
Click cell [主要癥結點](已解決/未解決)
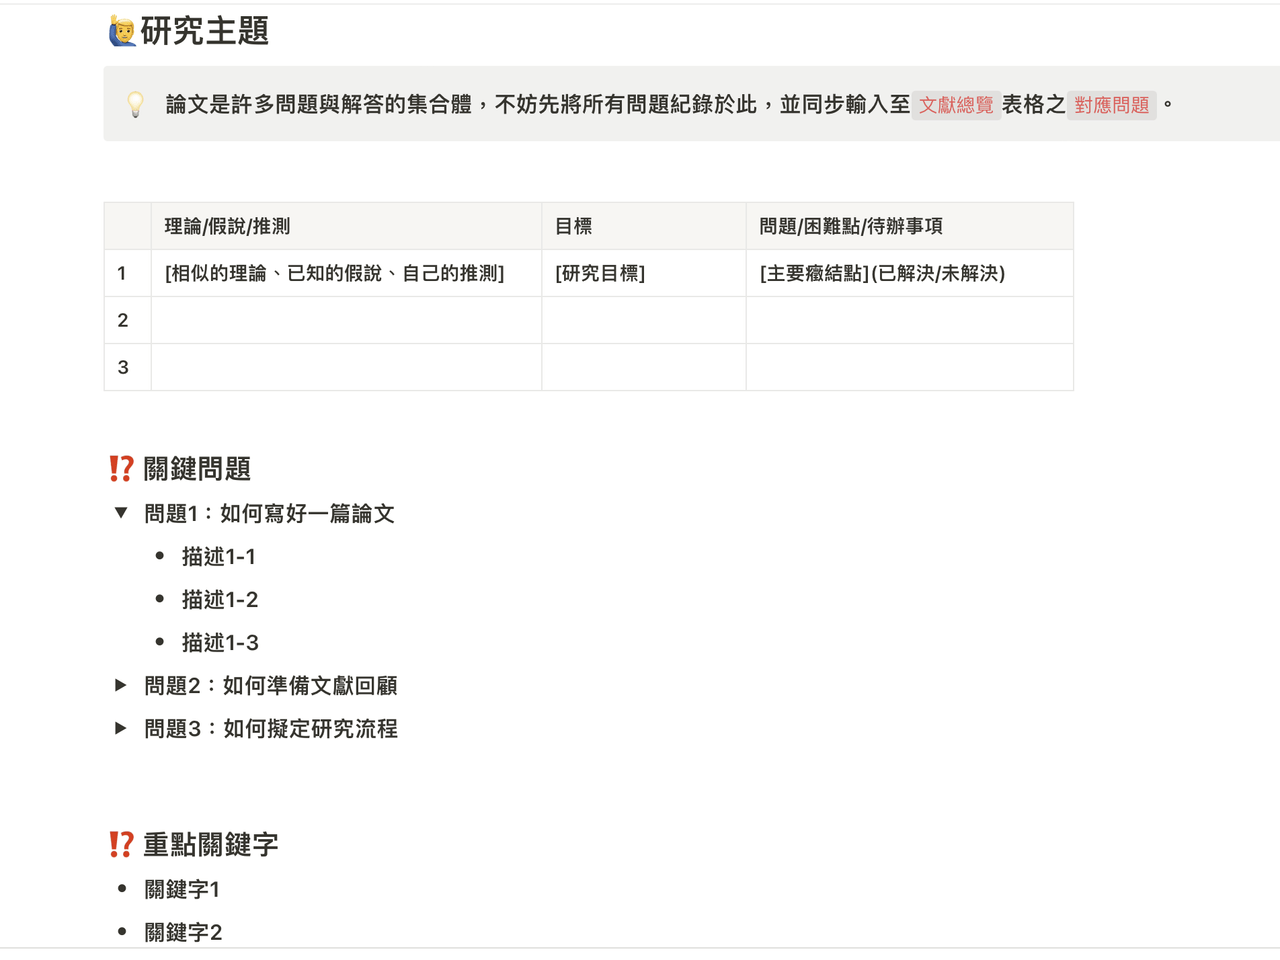coord(910,273)
